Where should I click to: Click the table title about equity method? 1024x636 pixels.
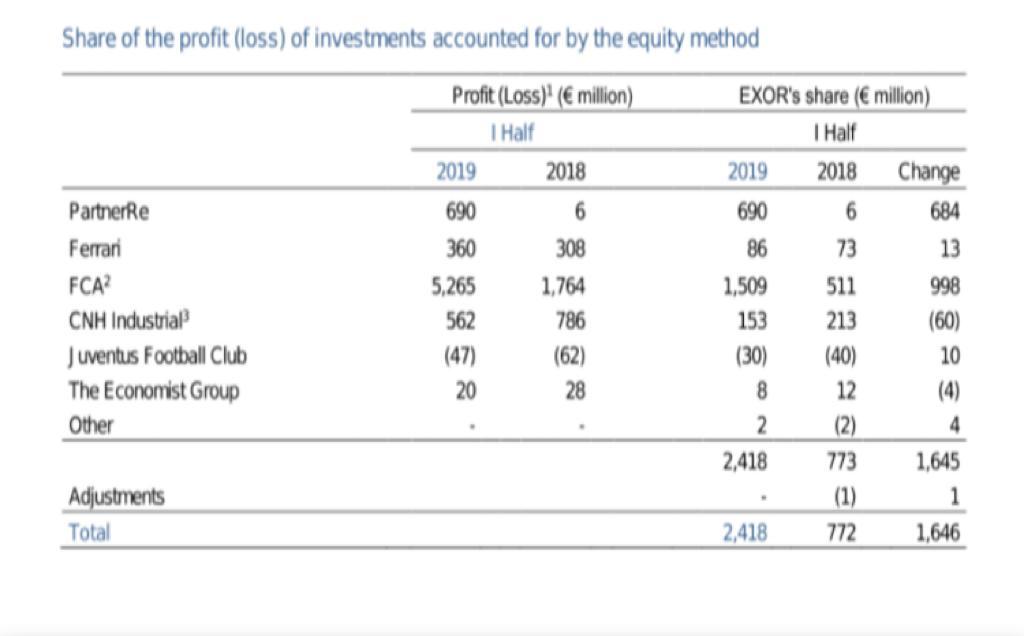click(410, 39)
